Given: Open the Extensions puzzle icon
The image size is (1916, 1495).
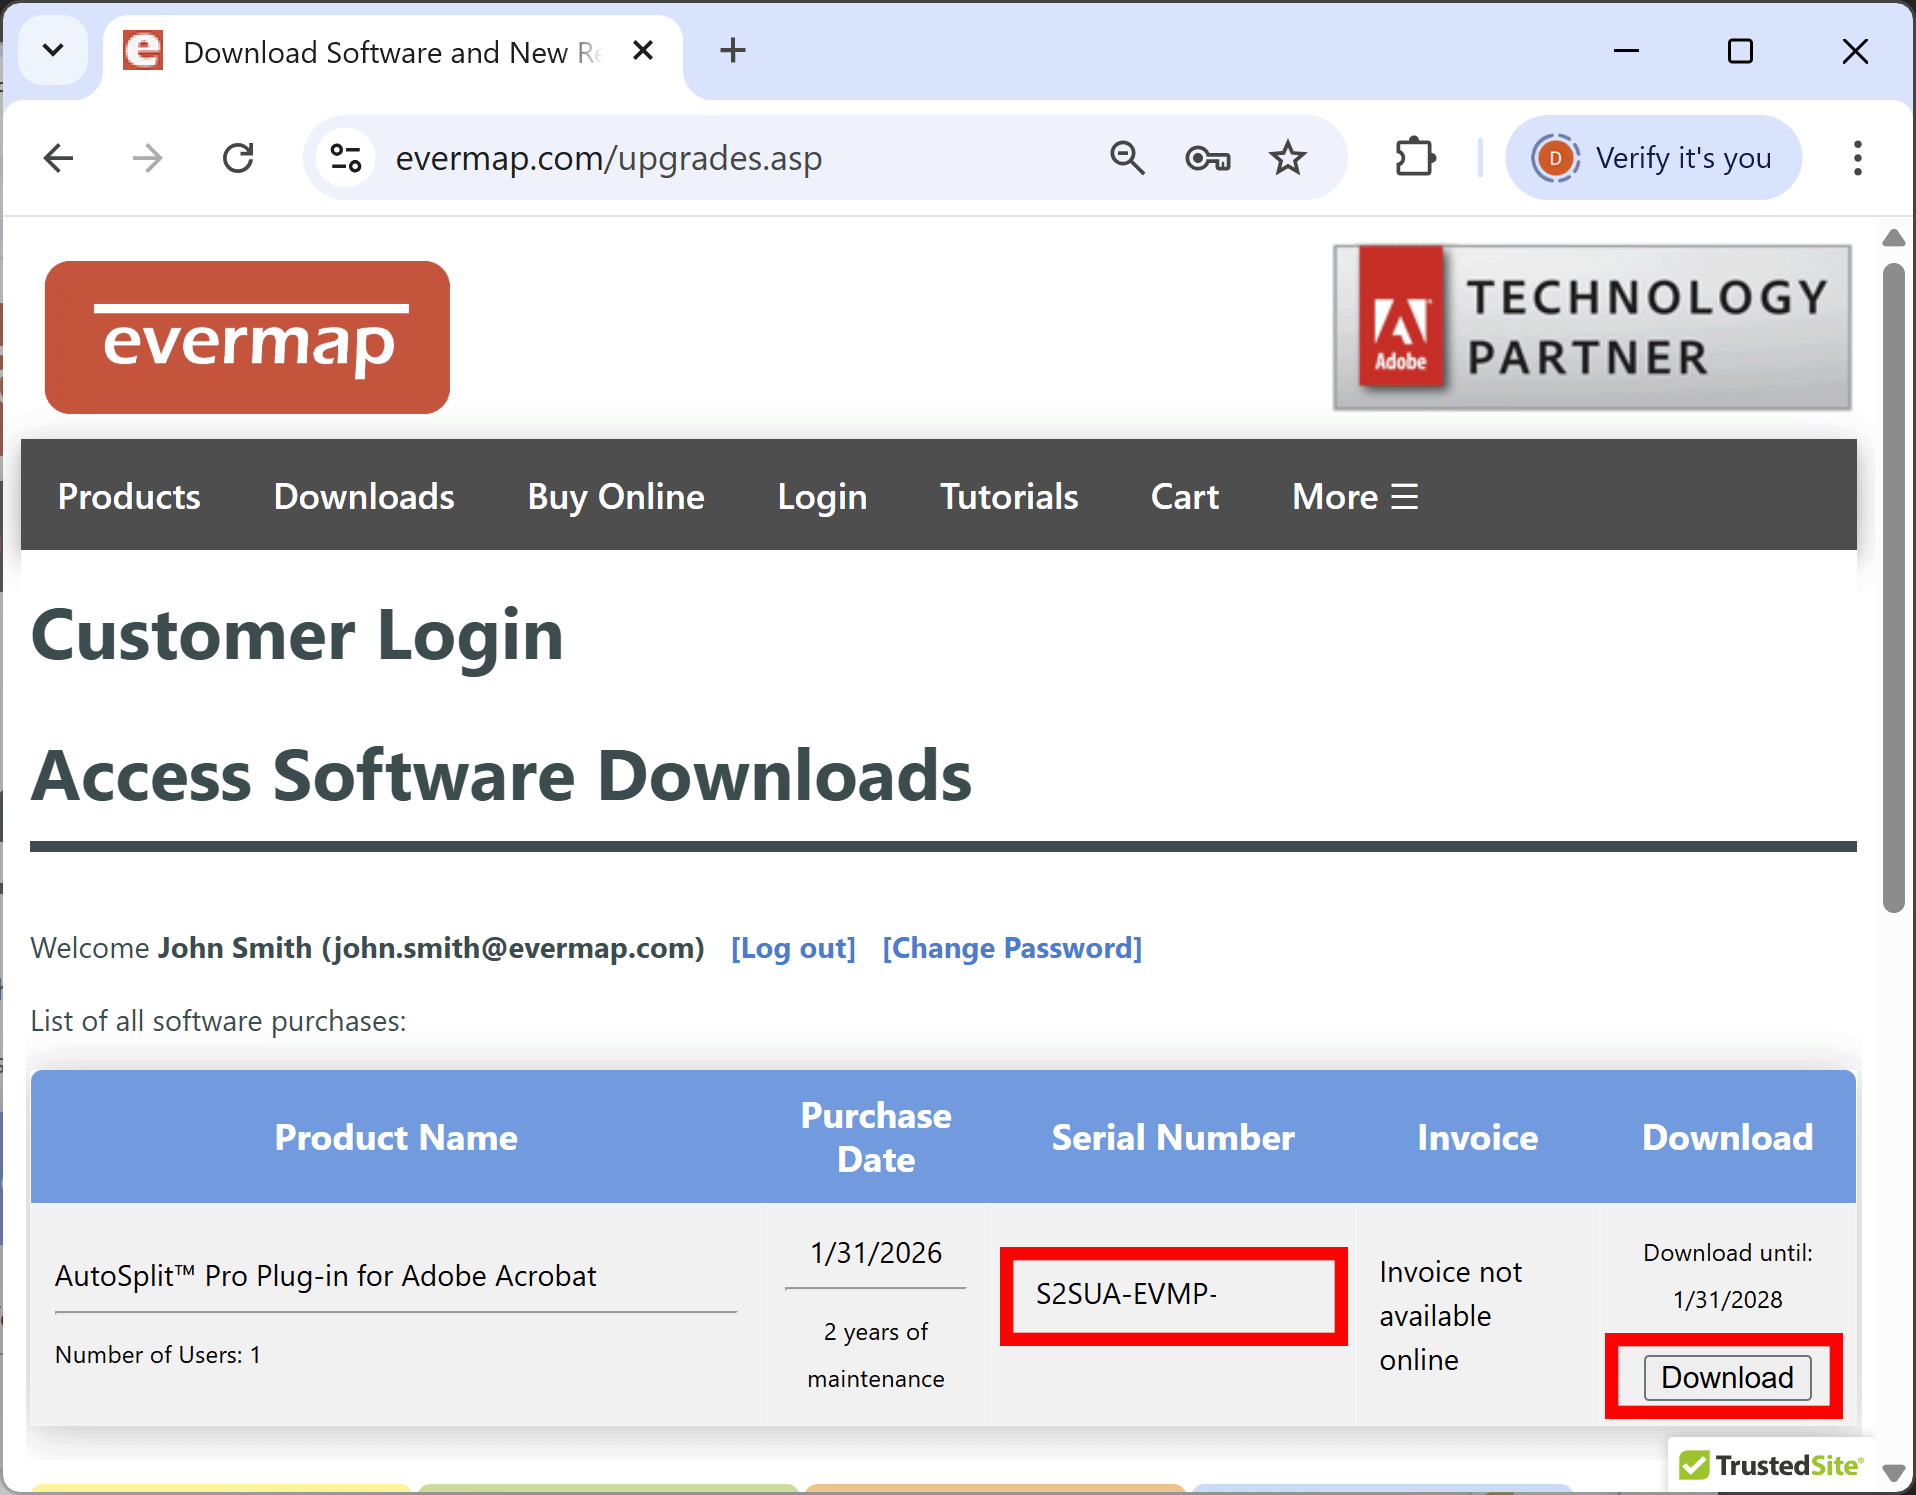Looking at the screenshot, I should [1415, 158].
